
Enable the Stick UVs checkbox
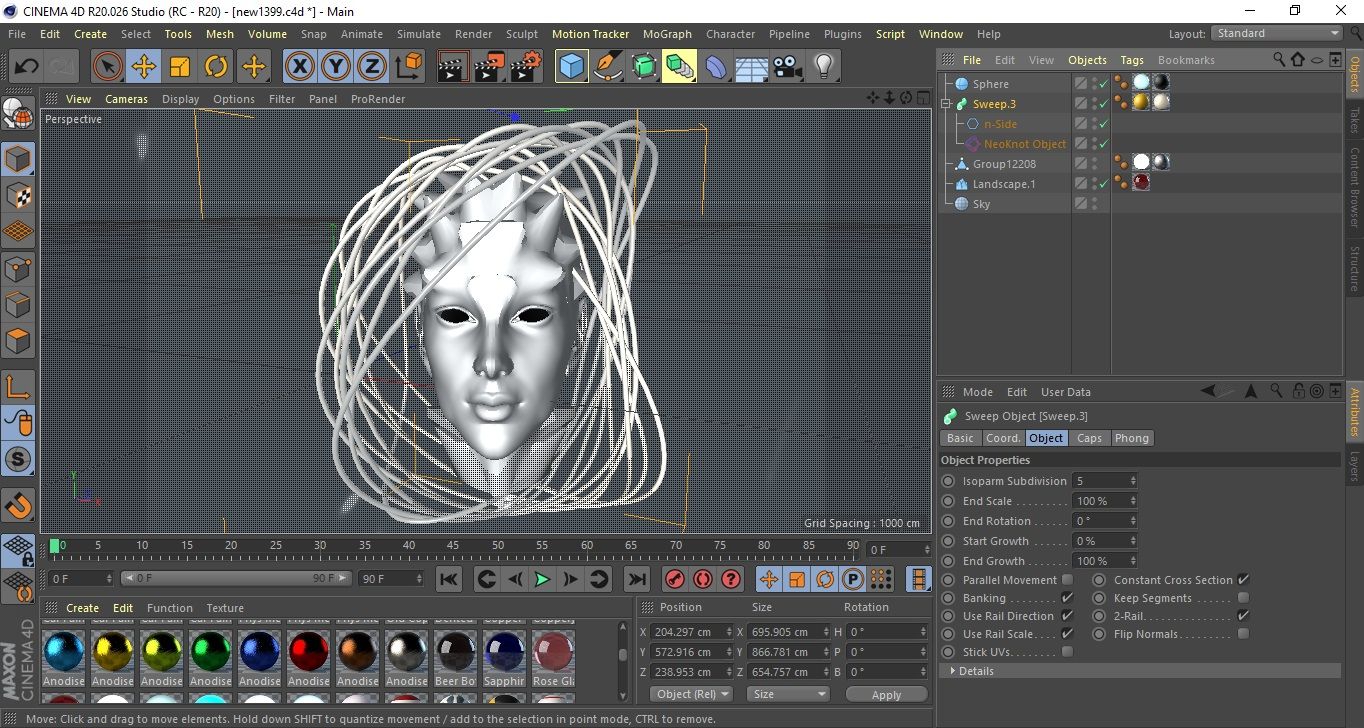[x=1067, y=652]
